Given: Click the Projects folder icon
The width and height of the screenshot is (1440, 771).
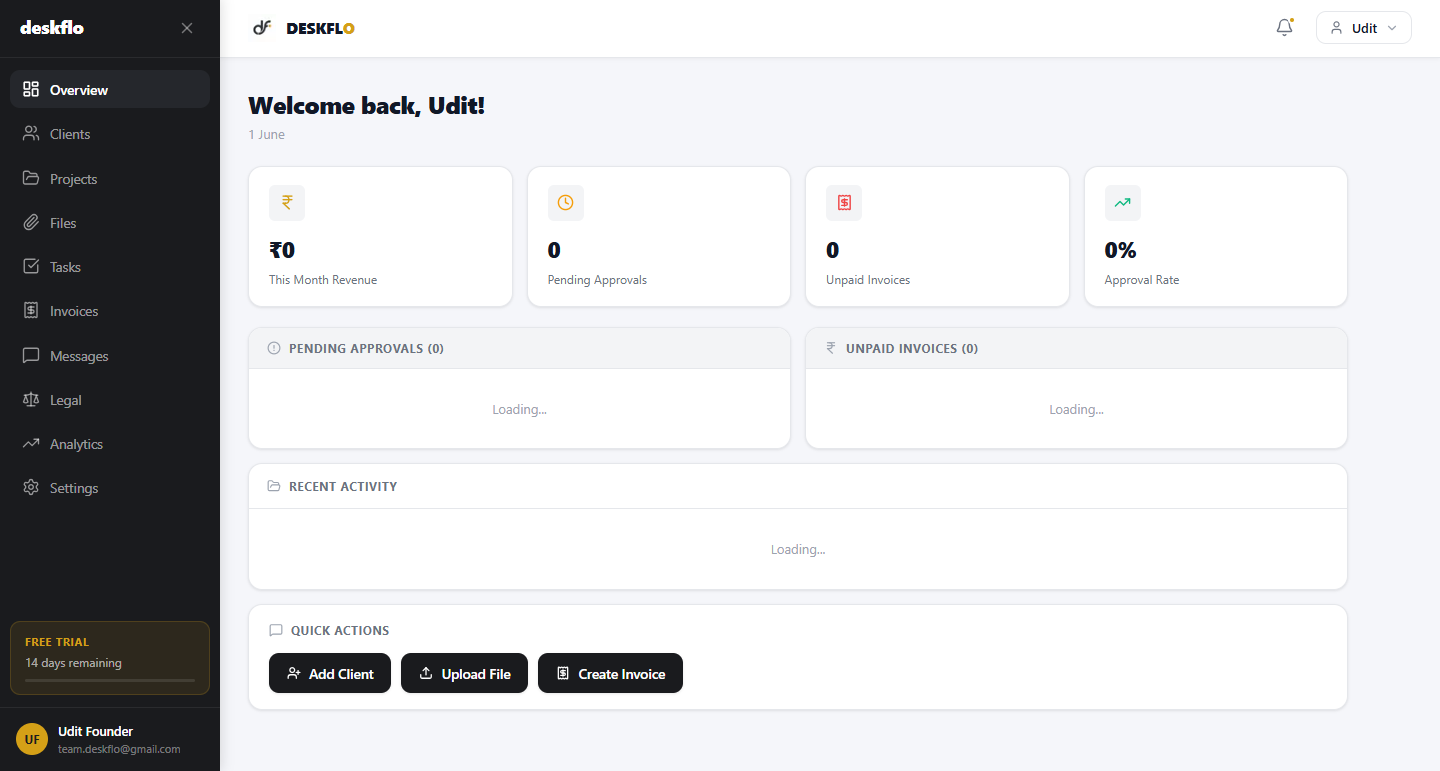Looking at the screenshot, I should point(31,178).
